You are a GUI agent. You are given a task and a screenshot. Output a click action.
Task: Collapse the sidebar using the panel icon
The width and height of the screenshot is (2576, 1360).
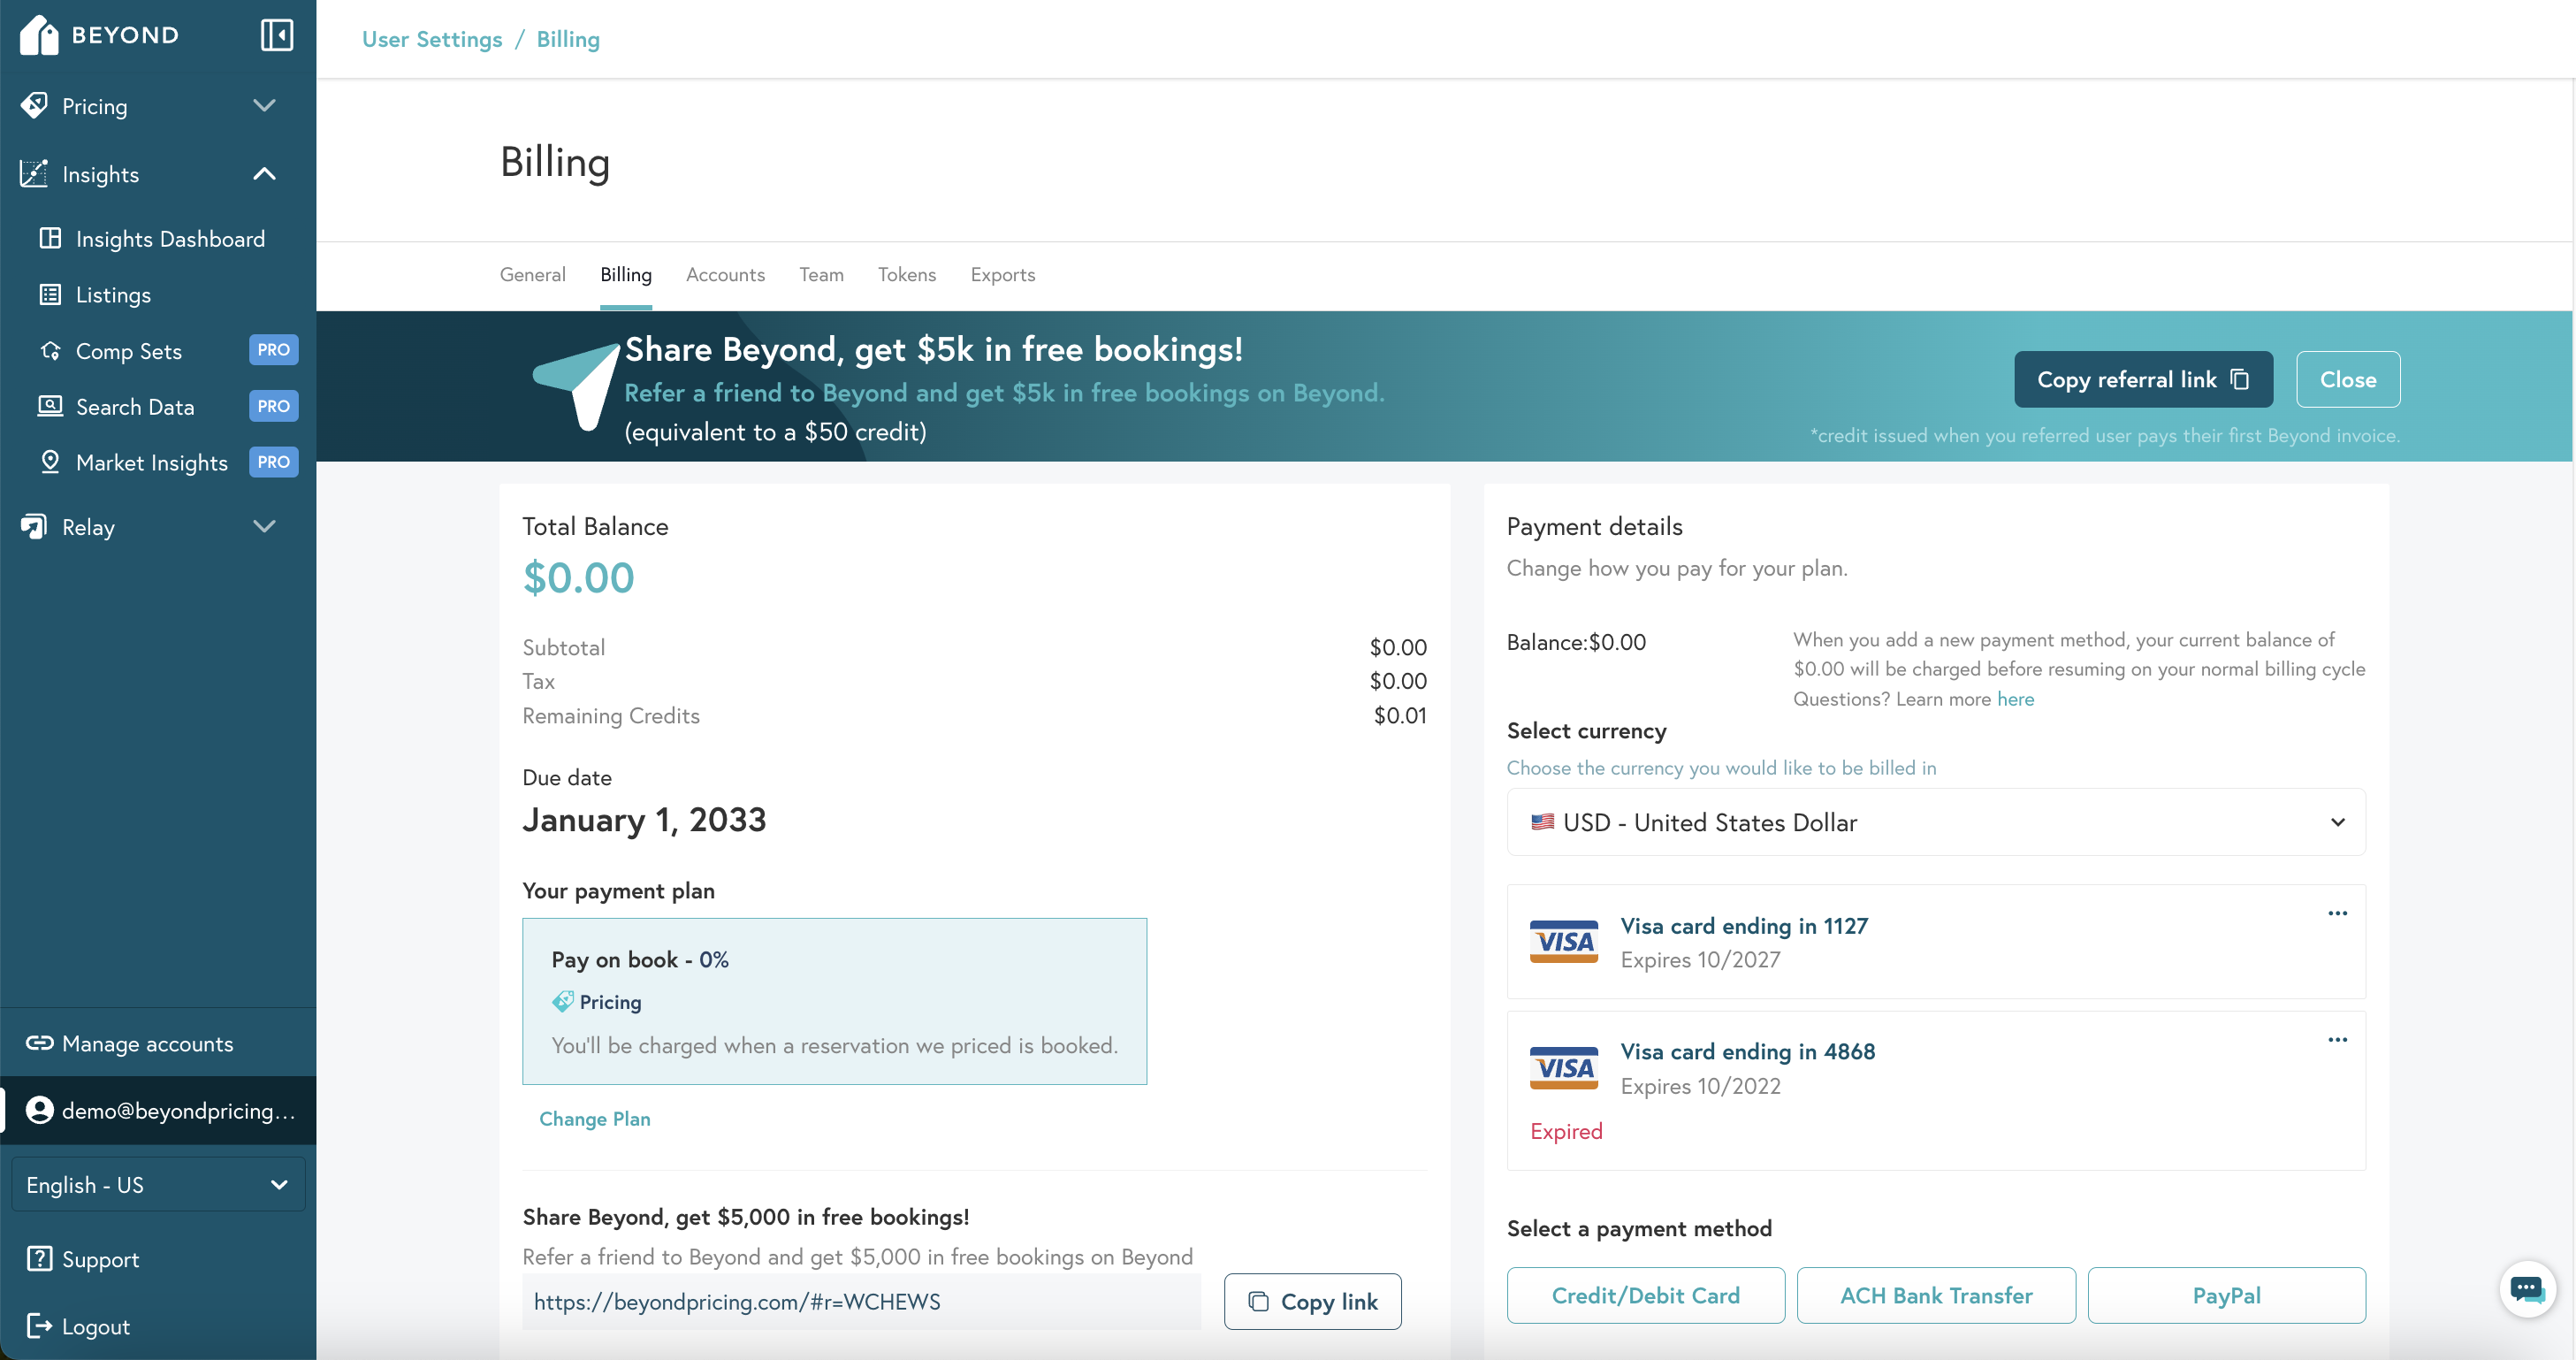coord(276,35)
